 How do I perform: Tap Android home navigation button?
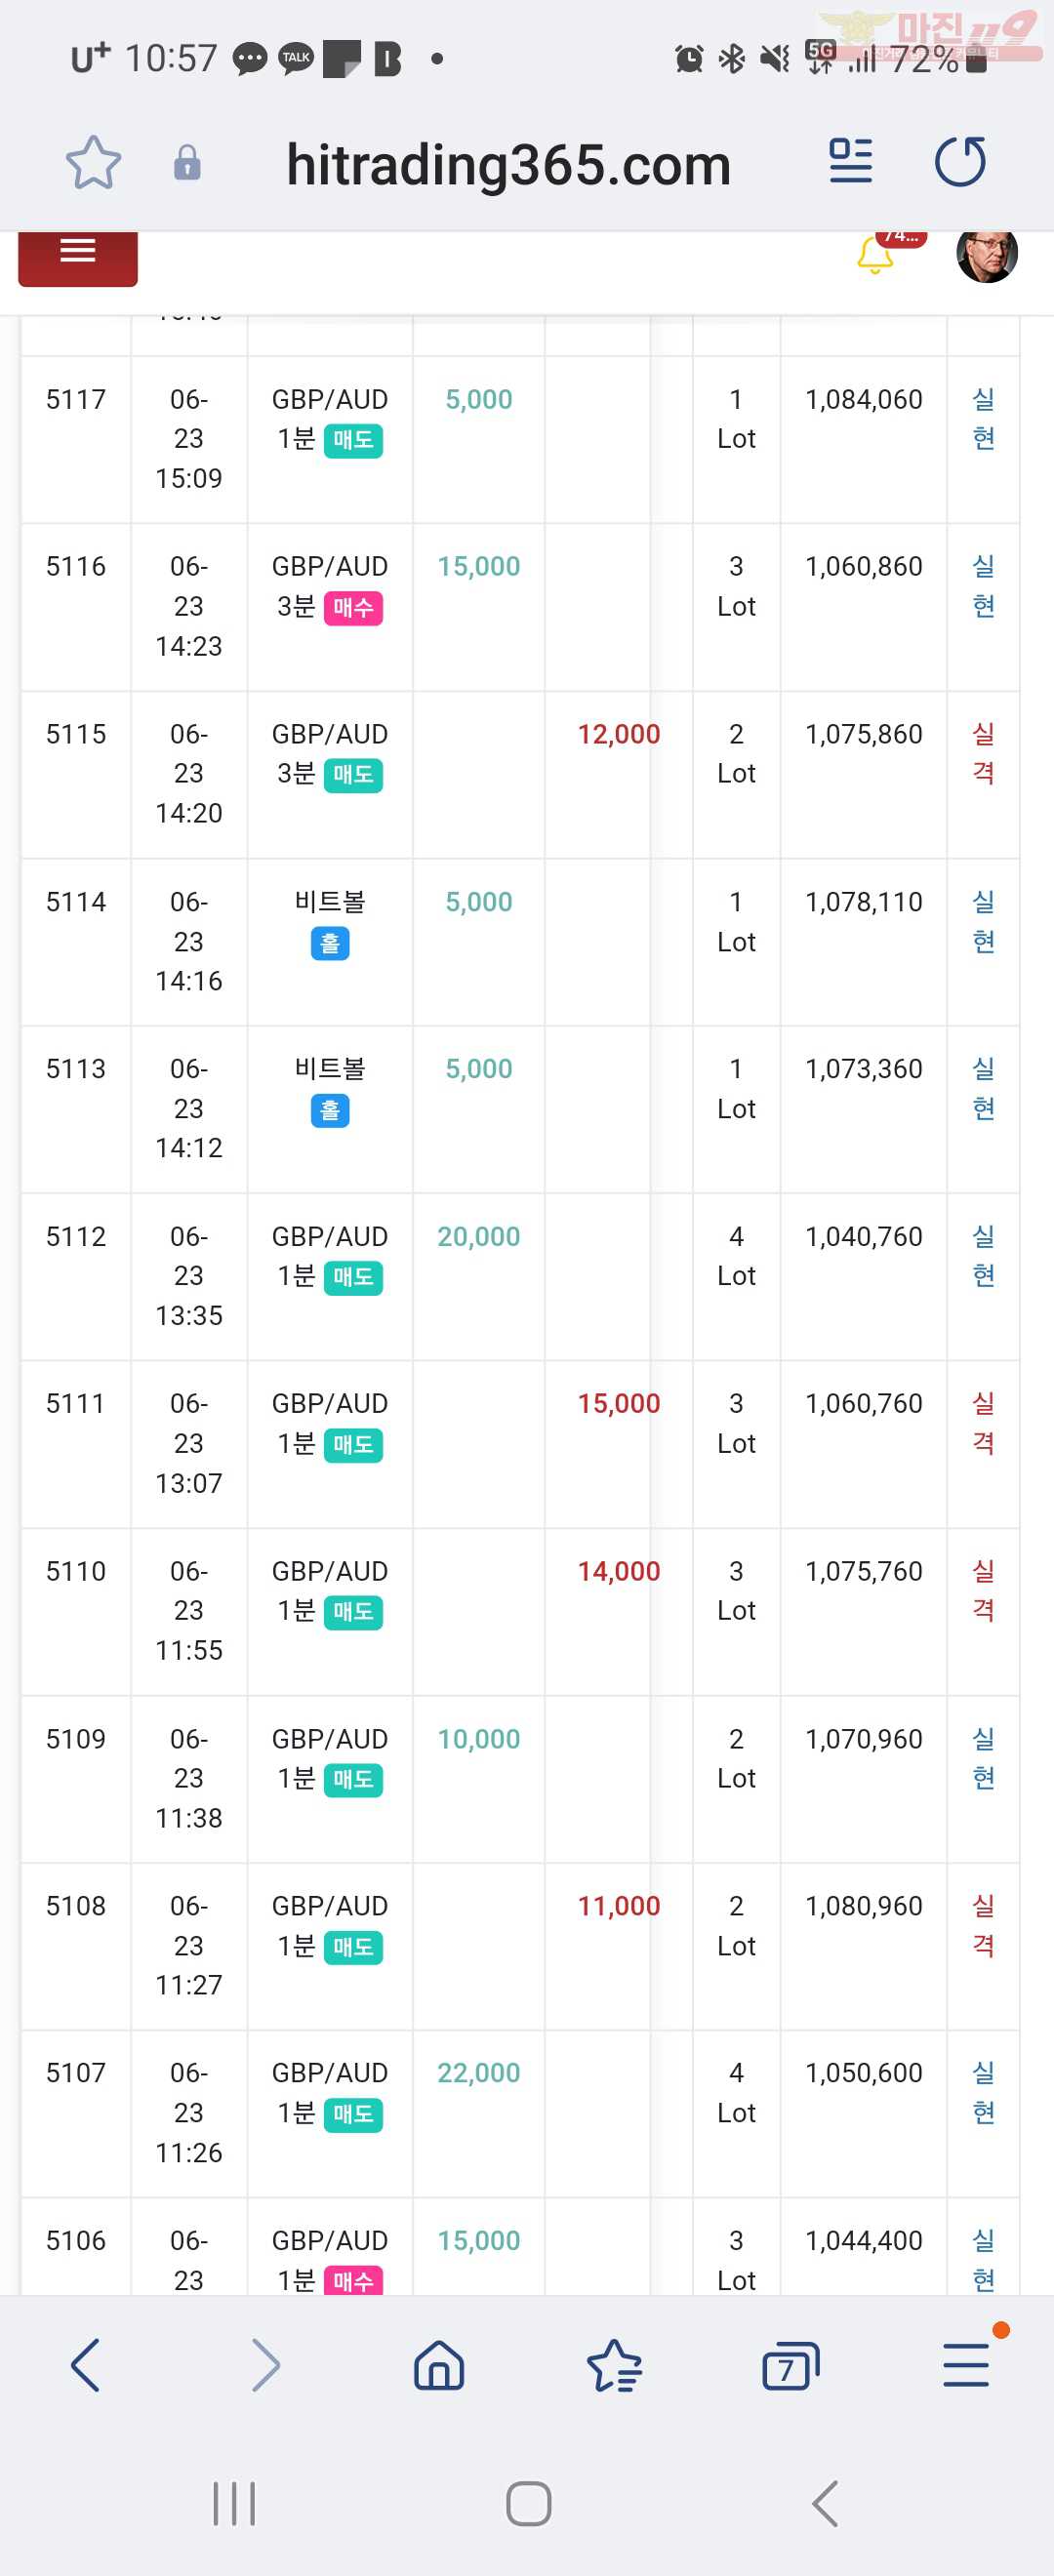coord(528,2504)
